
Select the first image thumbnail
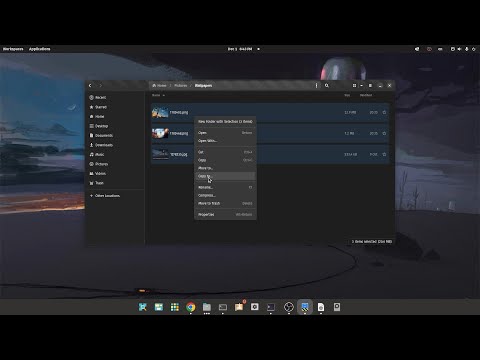160,112
